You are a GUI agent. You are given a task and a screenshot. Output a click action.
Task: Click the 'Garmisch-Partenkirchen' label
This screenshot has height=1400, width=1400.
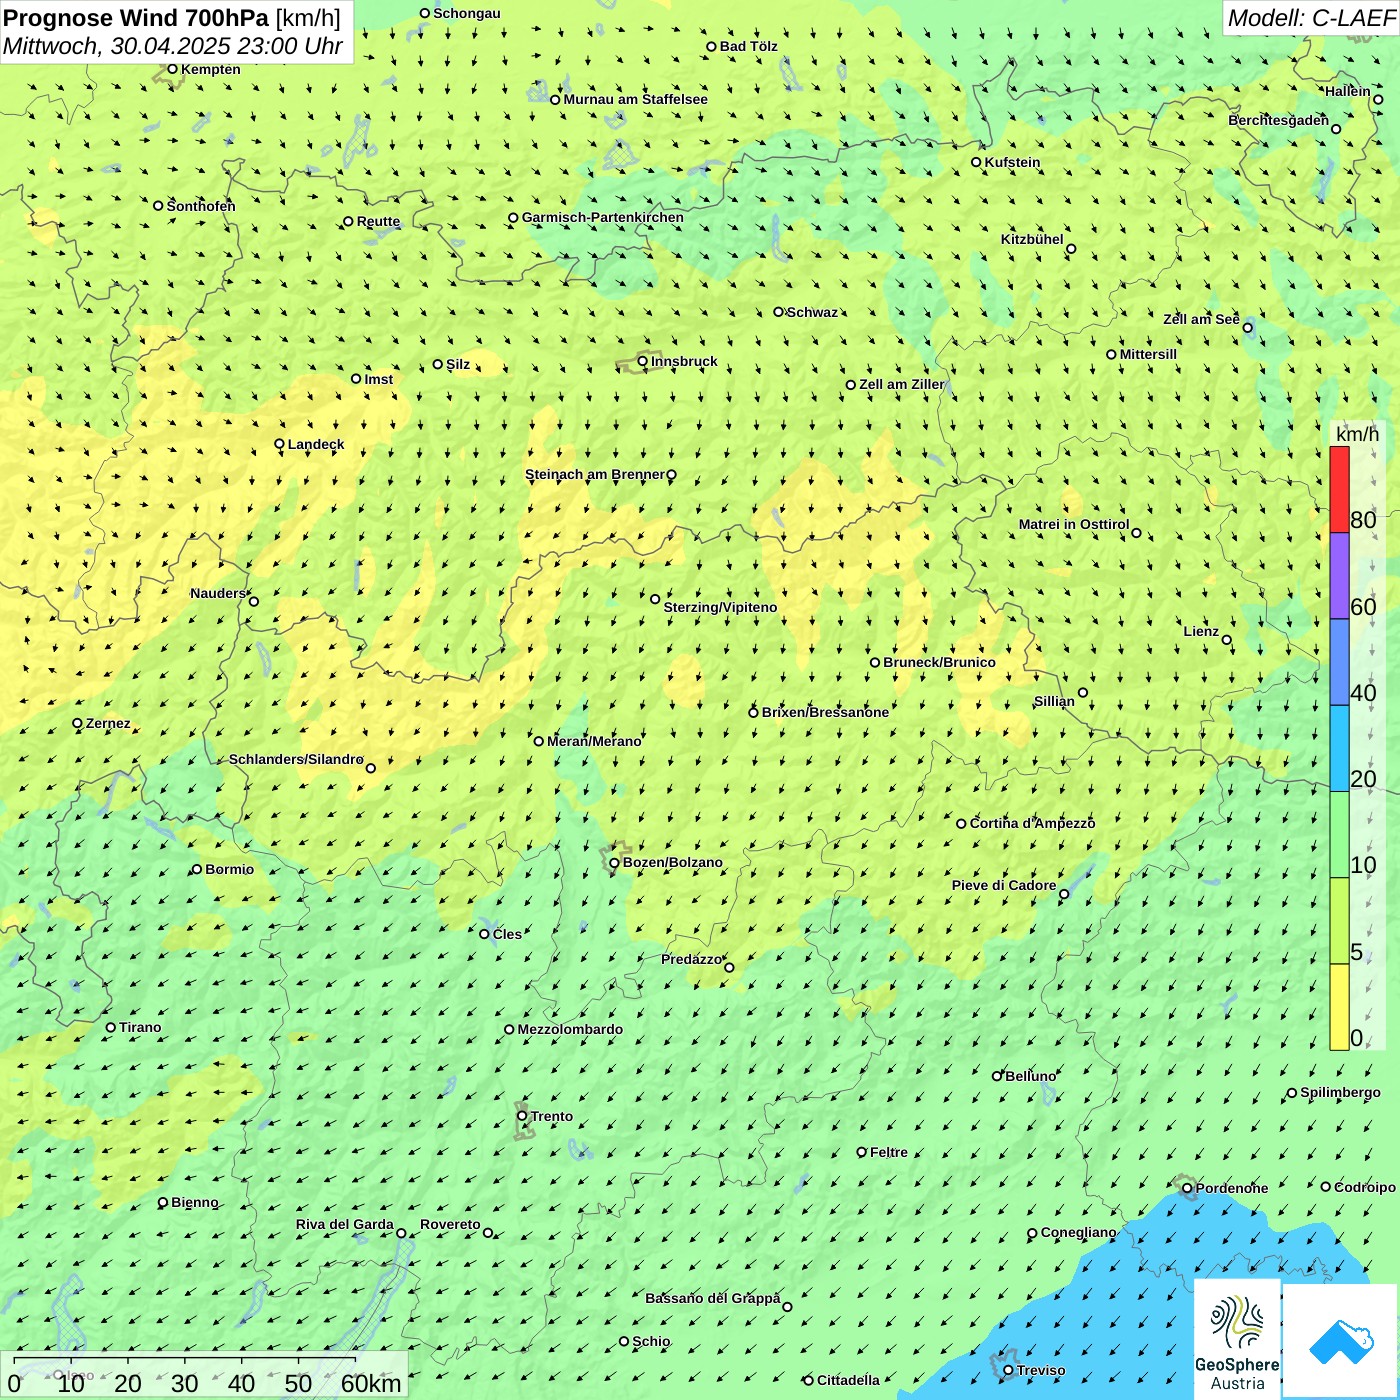[x=603, y=217]
